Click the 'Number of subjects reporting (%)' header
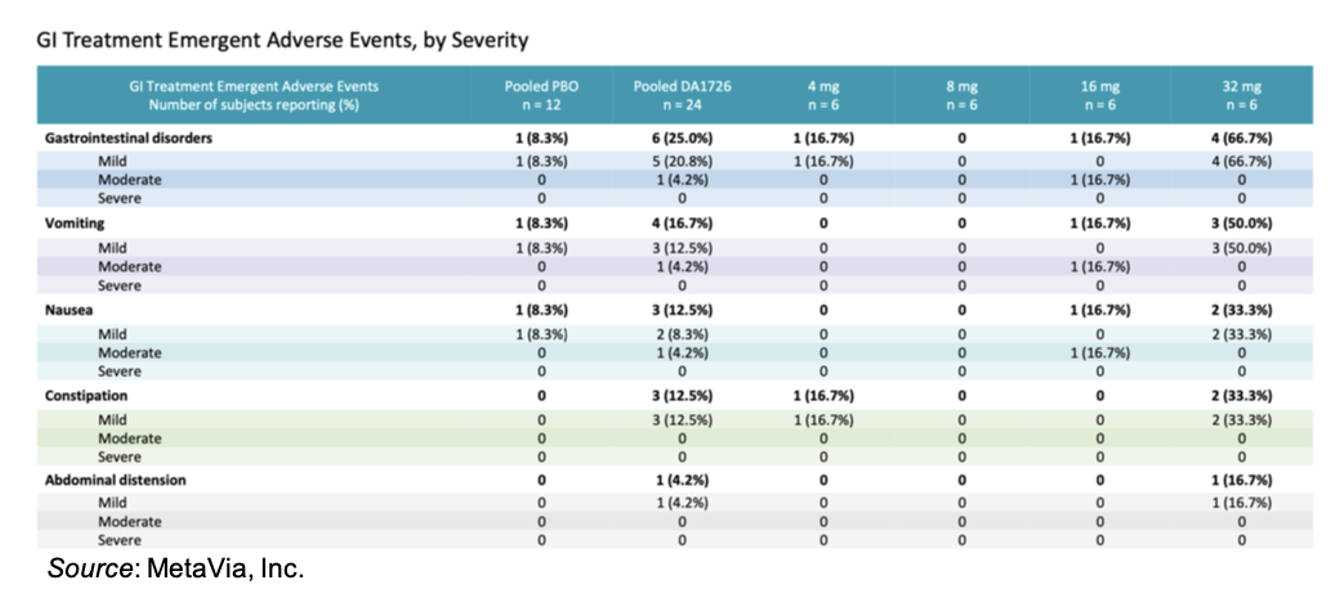 pyautogui.click(x=253, y=104)
